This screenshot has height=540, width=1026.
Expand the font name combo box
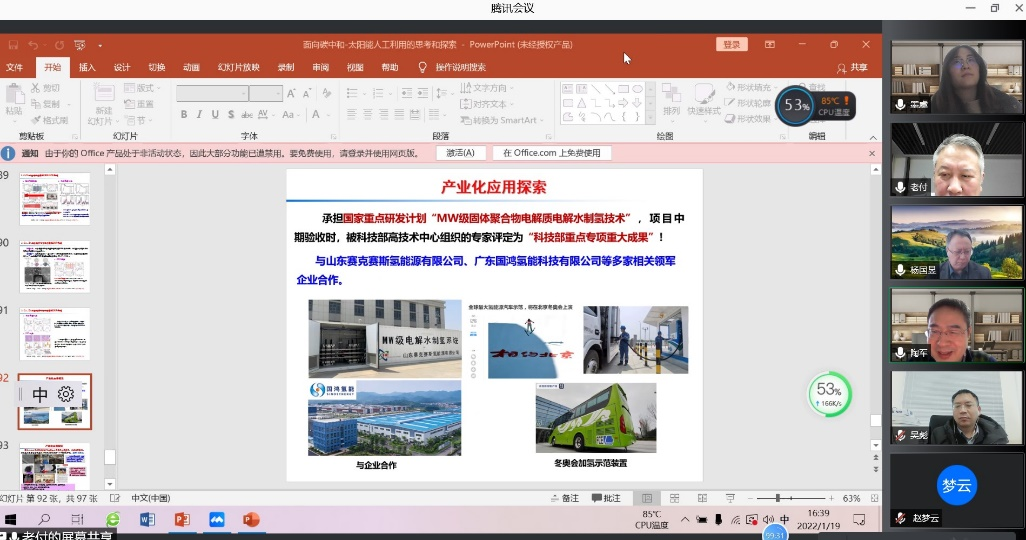(x=242, y=93)
